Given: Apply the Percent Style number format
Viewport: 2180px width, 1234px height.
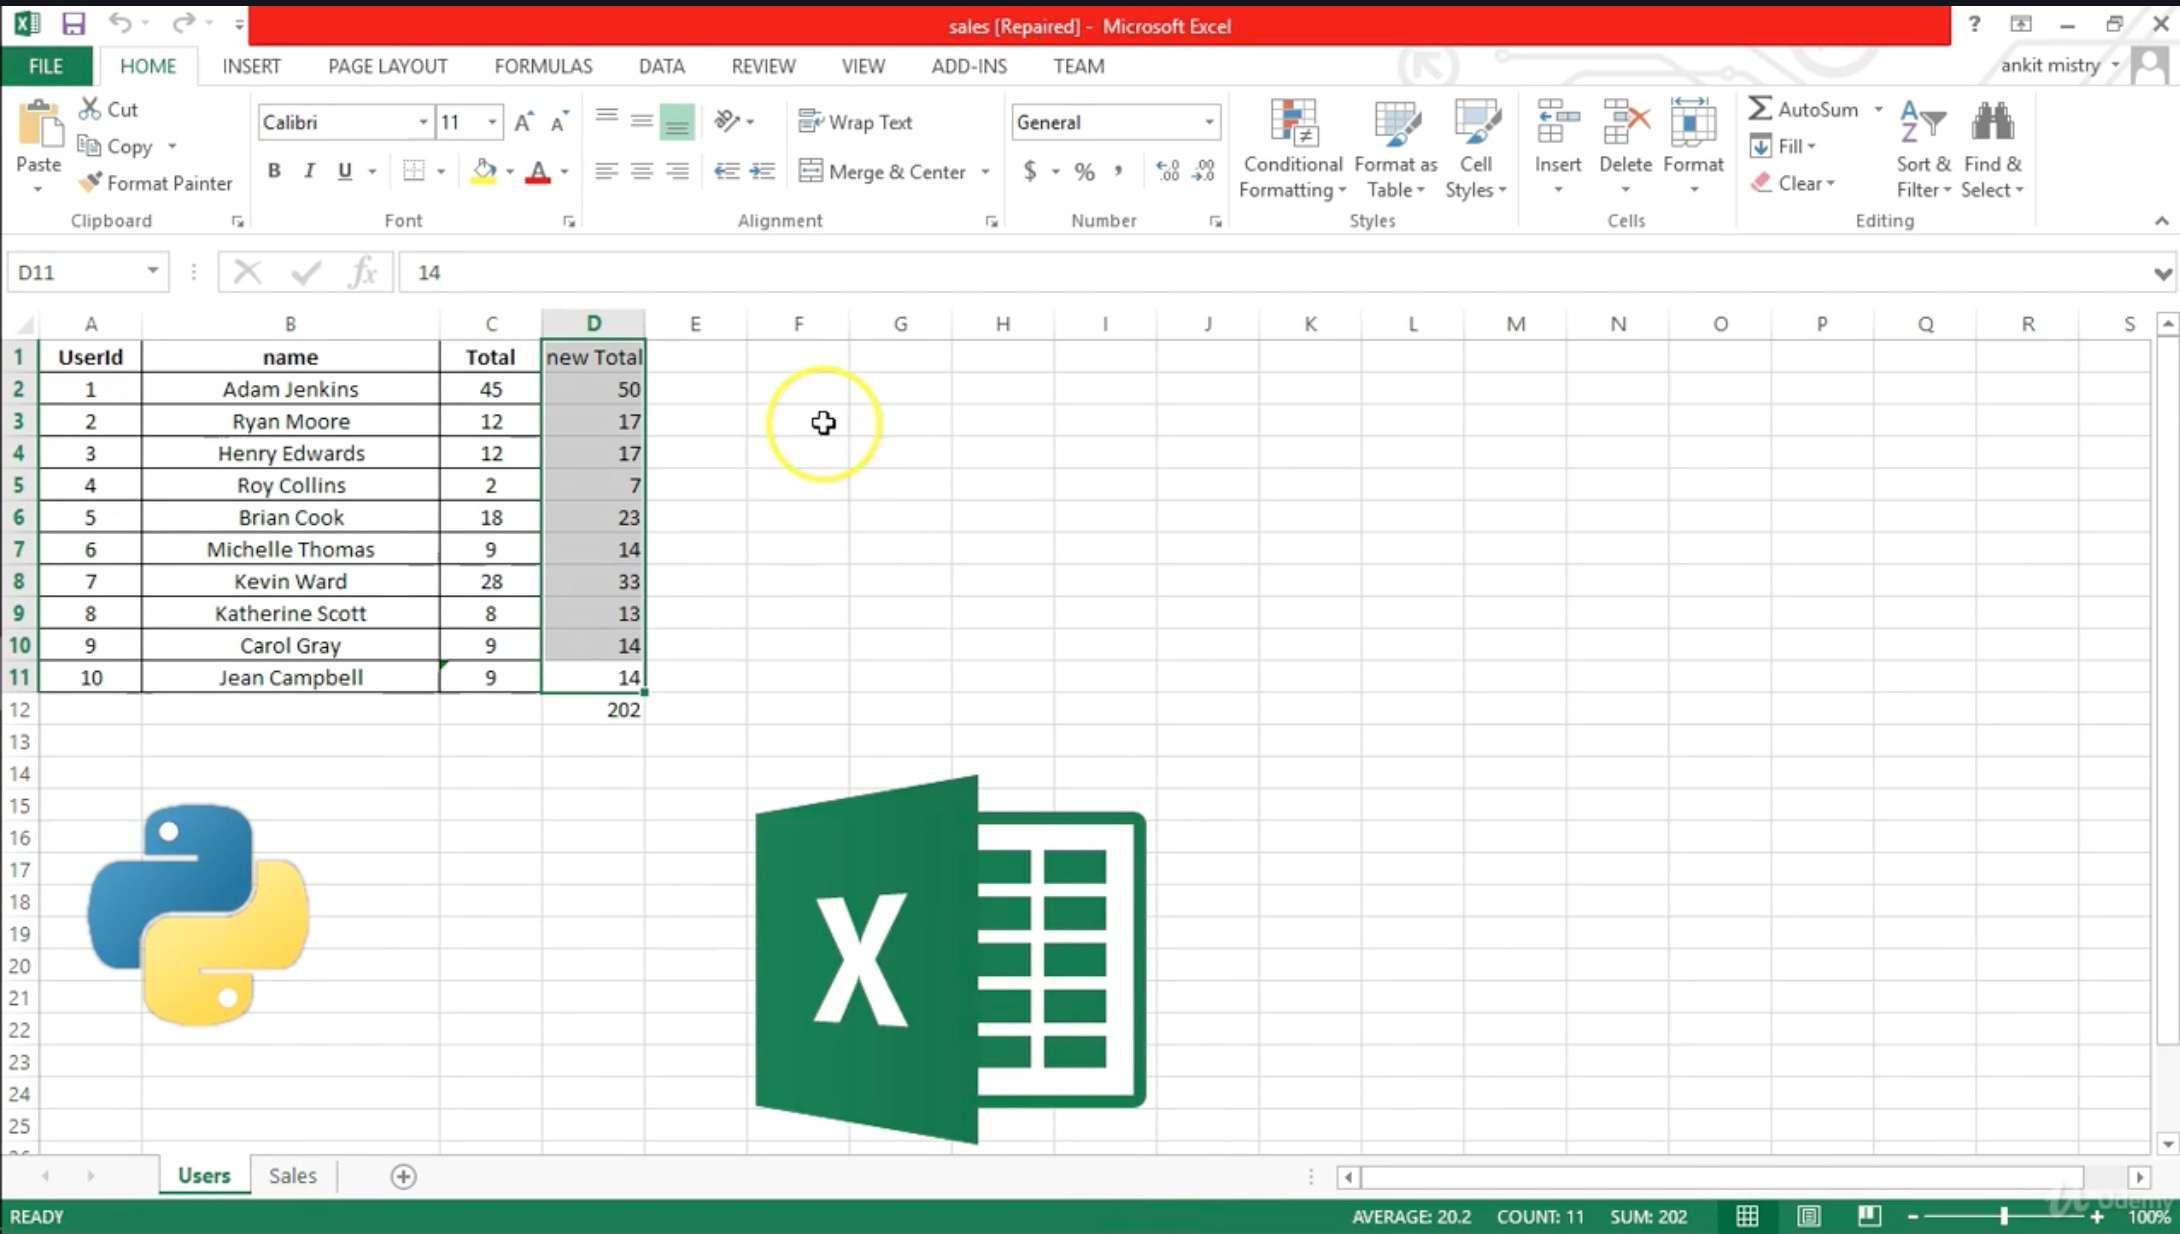Looking at the screenshot, I should pos(1084,171).
